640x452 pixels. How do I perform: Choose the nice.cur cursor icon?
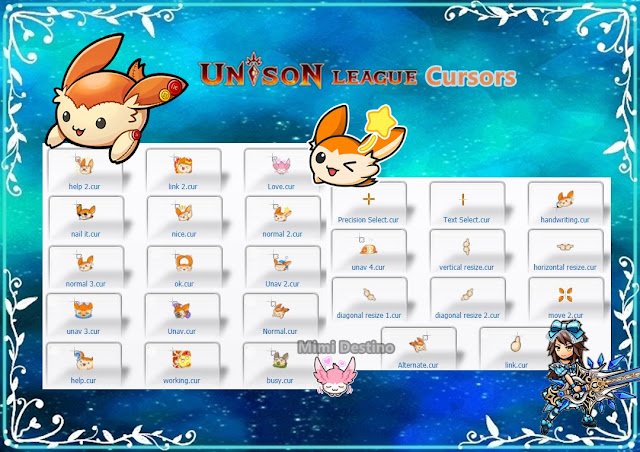pos(184,212)
